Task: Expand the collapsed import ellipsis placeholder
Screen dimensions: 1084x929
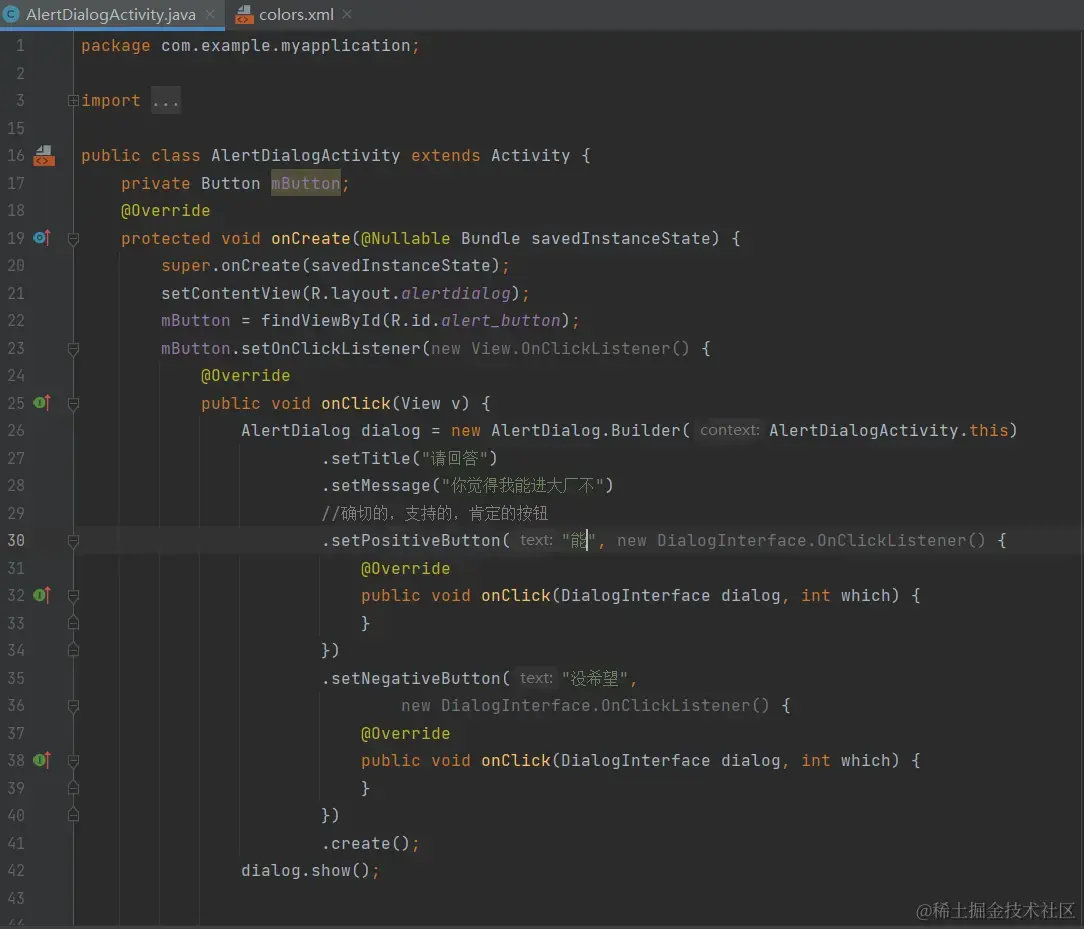Action: (166, 101)
